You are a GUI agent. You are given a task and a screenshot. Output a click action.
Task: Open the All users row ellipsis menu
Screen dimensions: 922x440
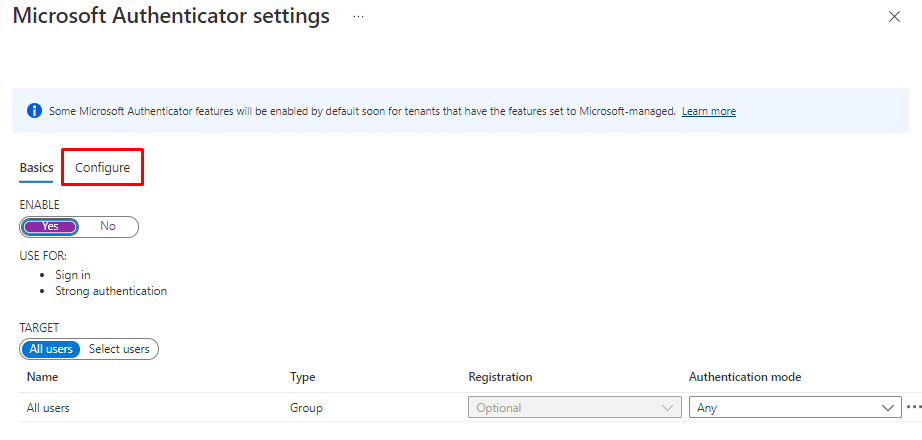(x=912, y=408)
